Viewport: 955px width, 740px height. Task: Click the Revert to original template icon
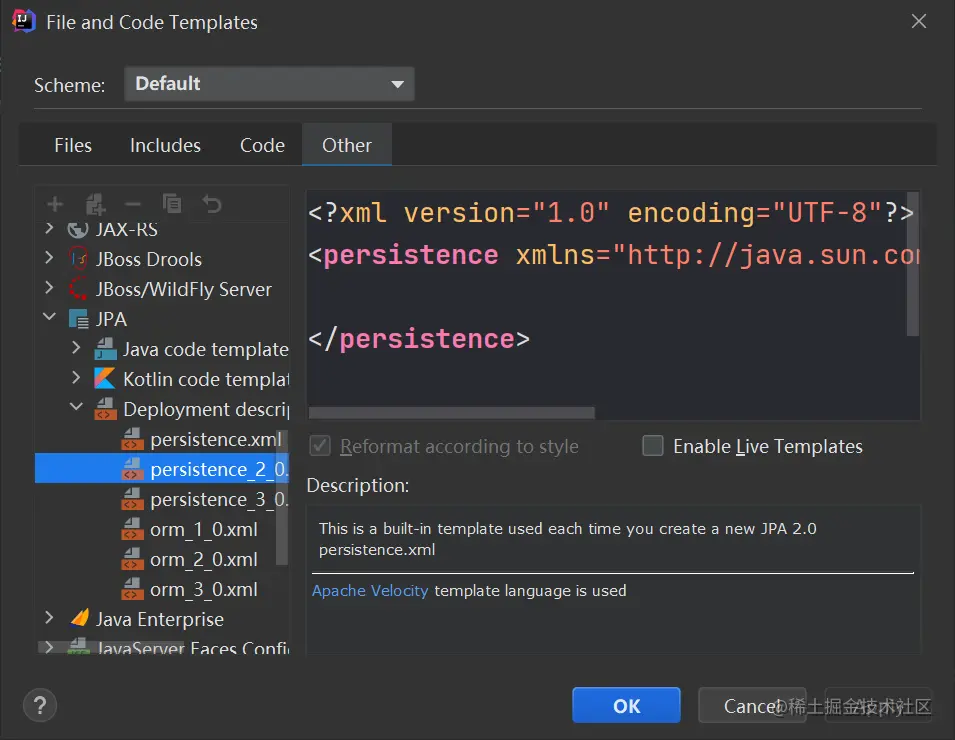(x=212, y=204)
